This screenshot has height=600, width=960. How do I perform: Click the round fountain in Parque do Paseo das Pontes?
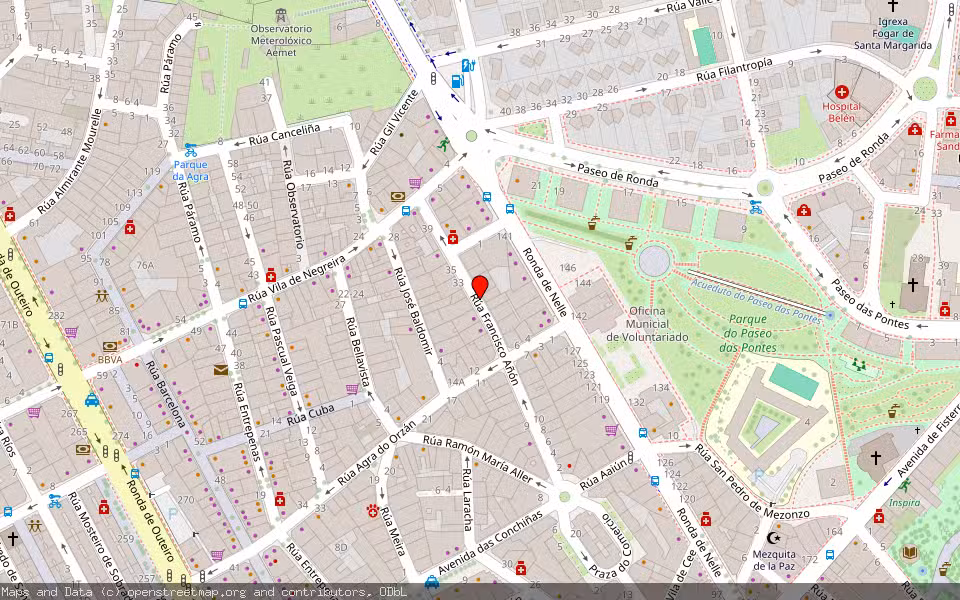tap(654, 261)
